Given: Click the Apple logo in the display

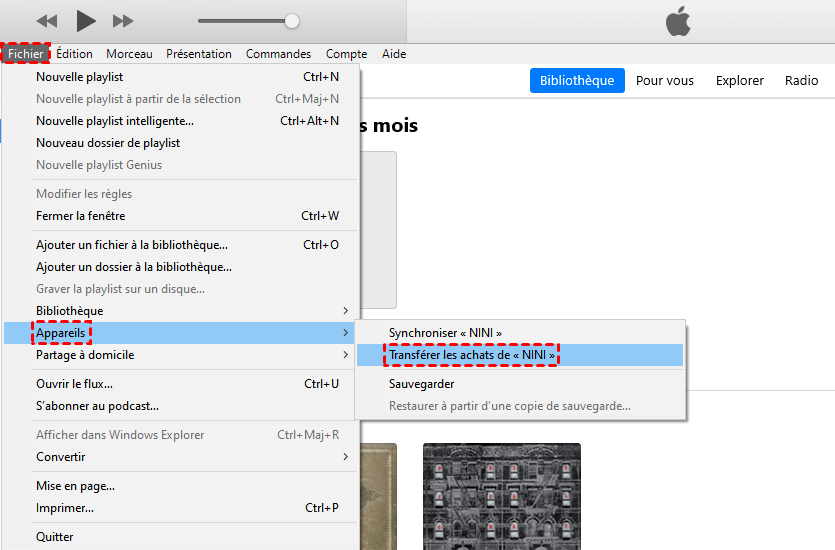Looking at the screenshot, I should pos(678,21).
